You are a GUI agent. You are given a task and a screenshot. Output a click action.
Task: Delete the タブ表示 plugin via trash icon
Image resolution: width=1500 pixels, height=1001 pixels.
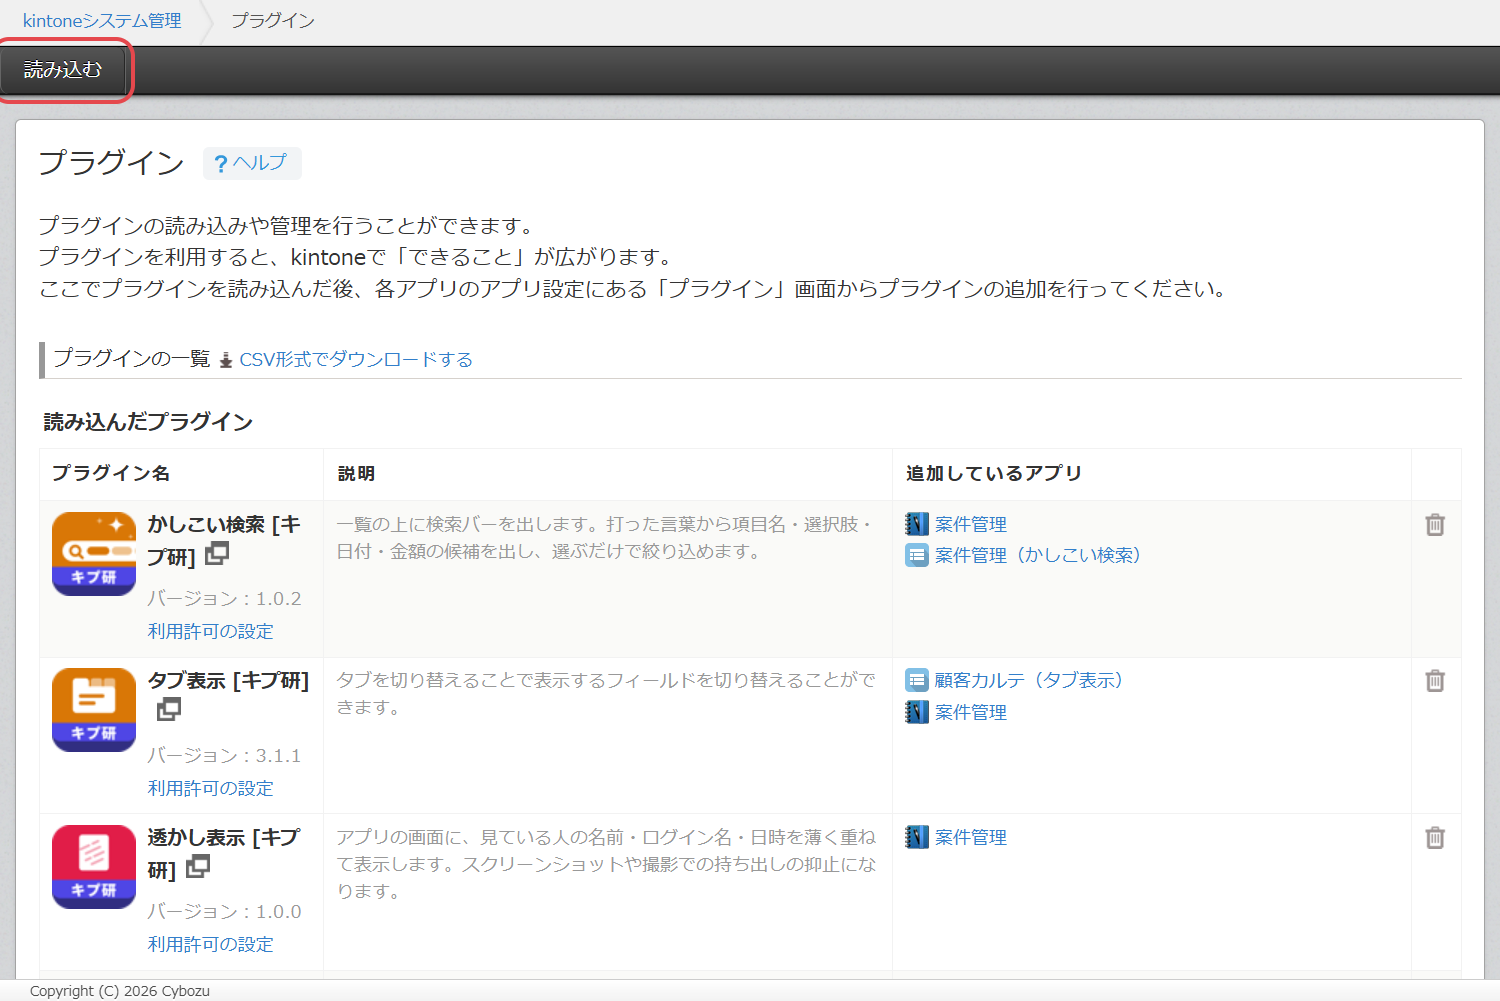1435,681
